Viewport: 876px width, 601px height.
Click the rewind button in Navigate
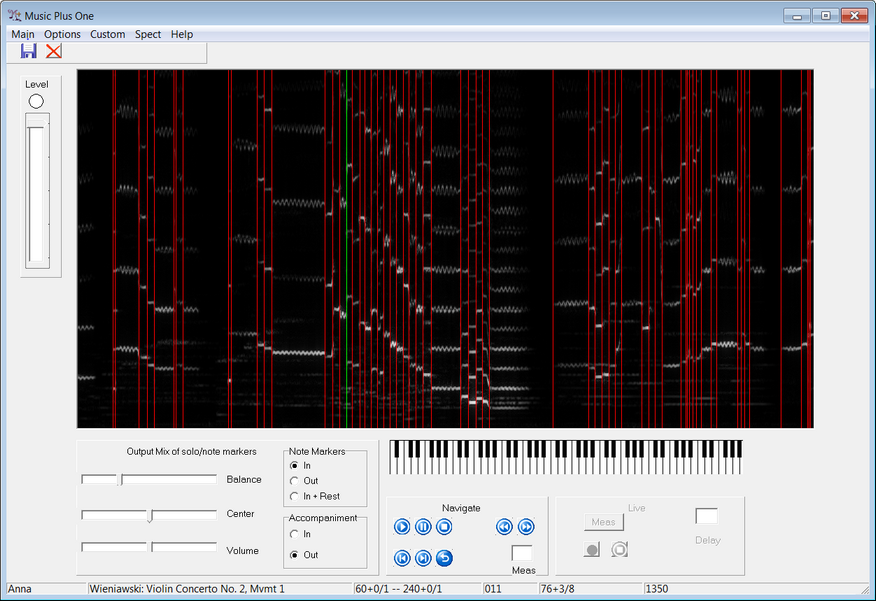[x=504, y=526]
